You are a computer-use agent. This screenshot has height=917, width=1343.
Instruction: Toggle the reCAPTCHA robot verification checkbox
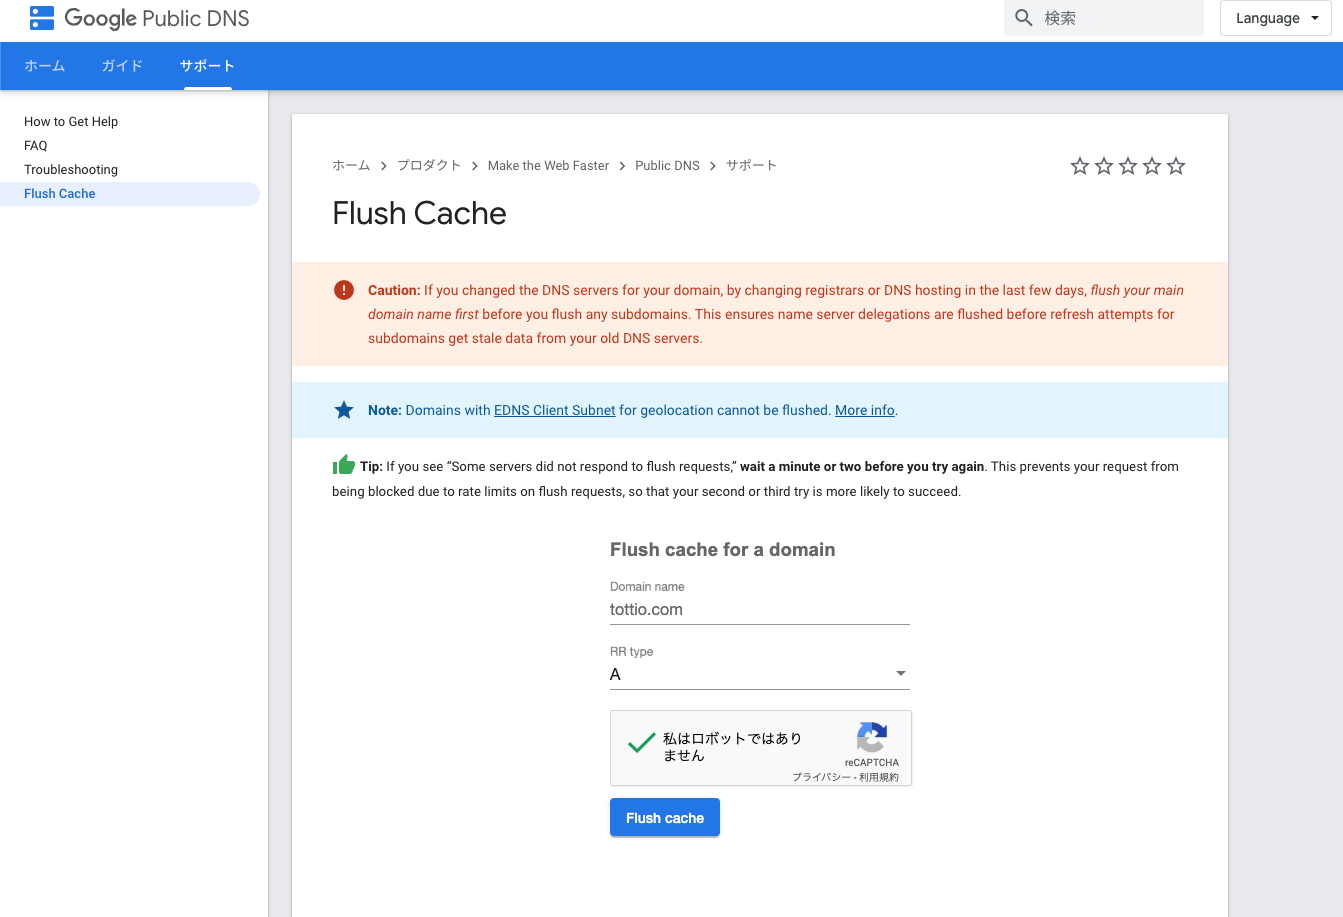click(641, 744)
